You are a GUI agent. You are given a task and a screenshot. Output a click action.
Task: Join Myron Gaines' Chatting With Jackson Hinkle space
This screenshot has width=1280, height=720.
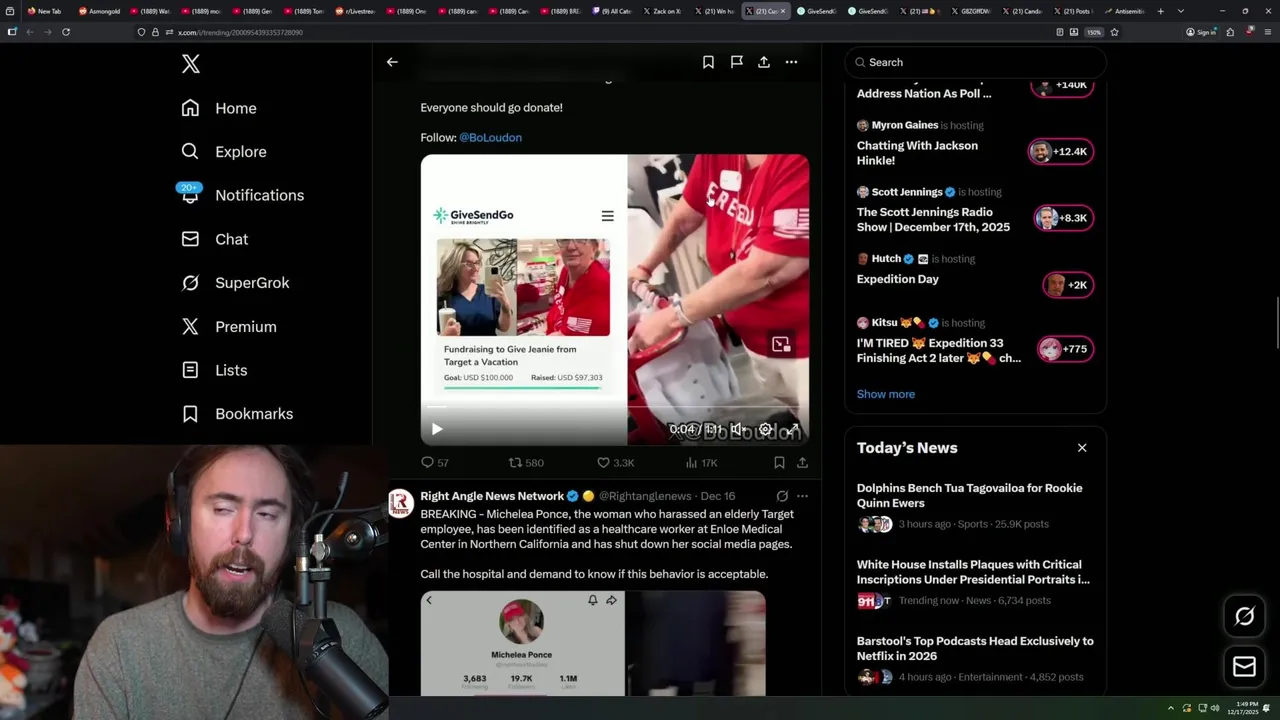917,153
